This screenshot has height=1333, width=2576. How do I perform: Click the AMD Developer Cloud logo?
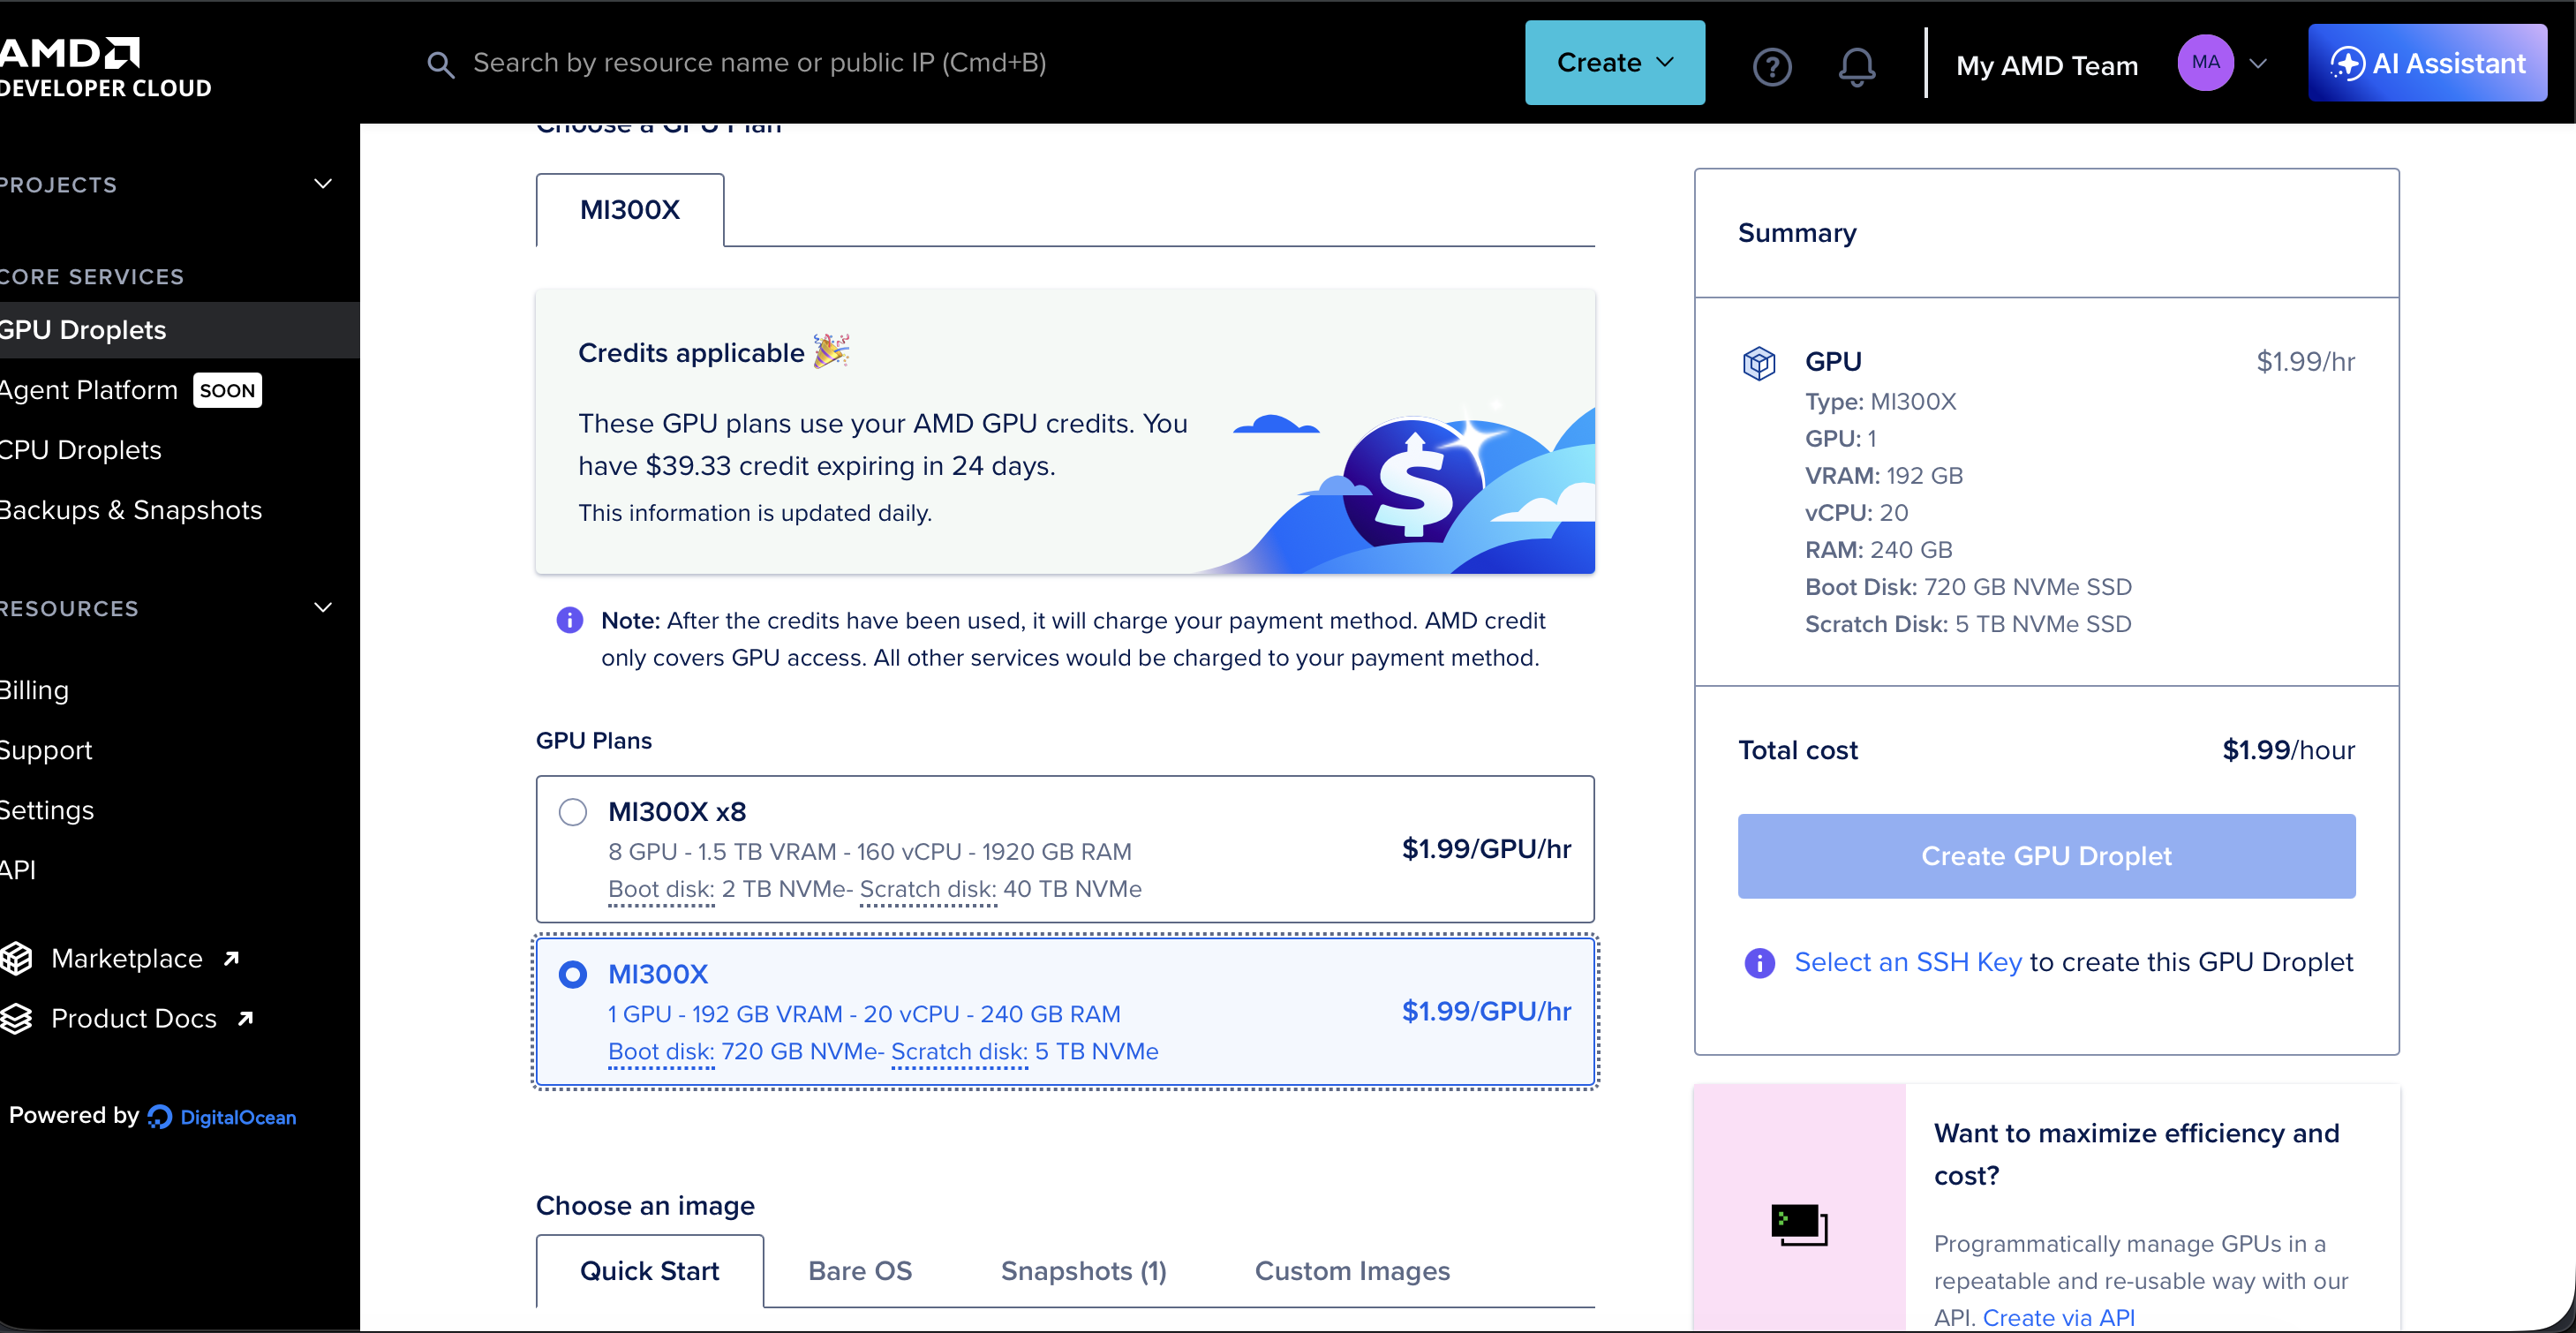coord(105,68)
